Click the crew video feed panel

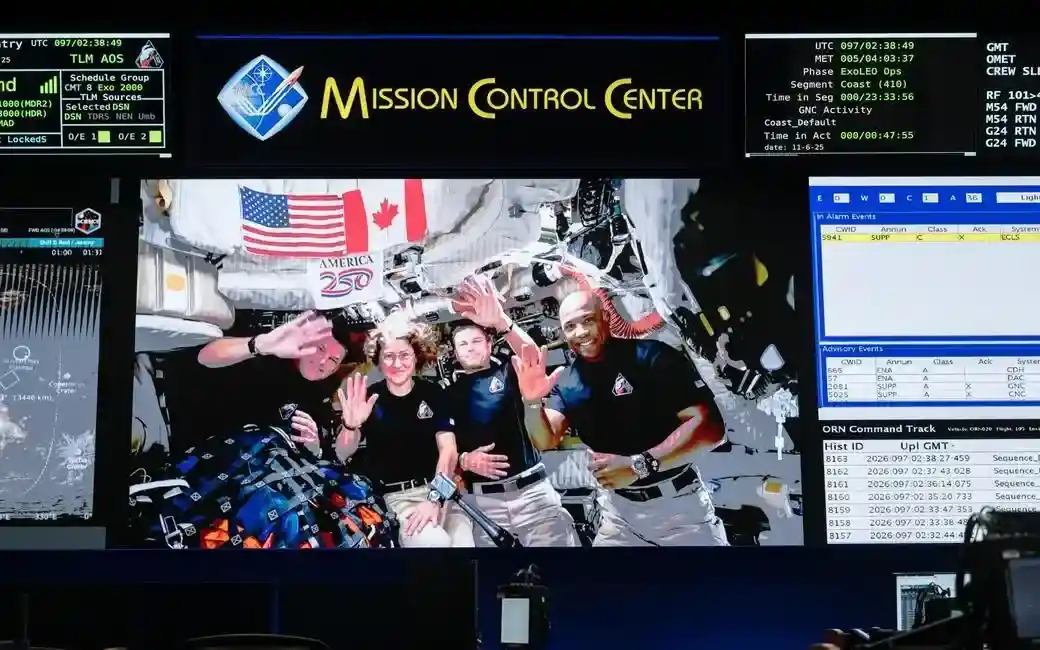coord(468,362)
